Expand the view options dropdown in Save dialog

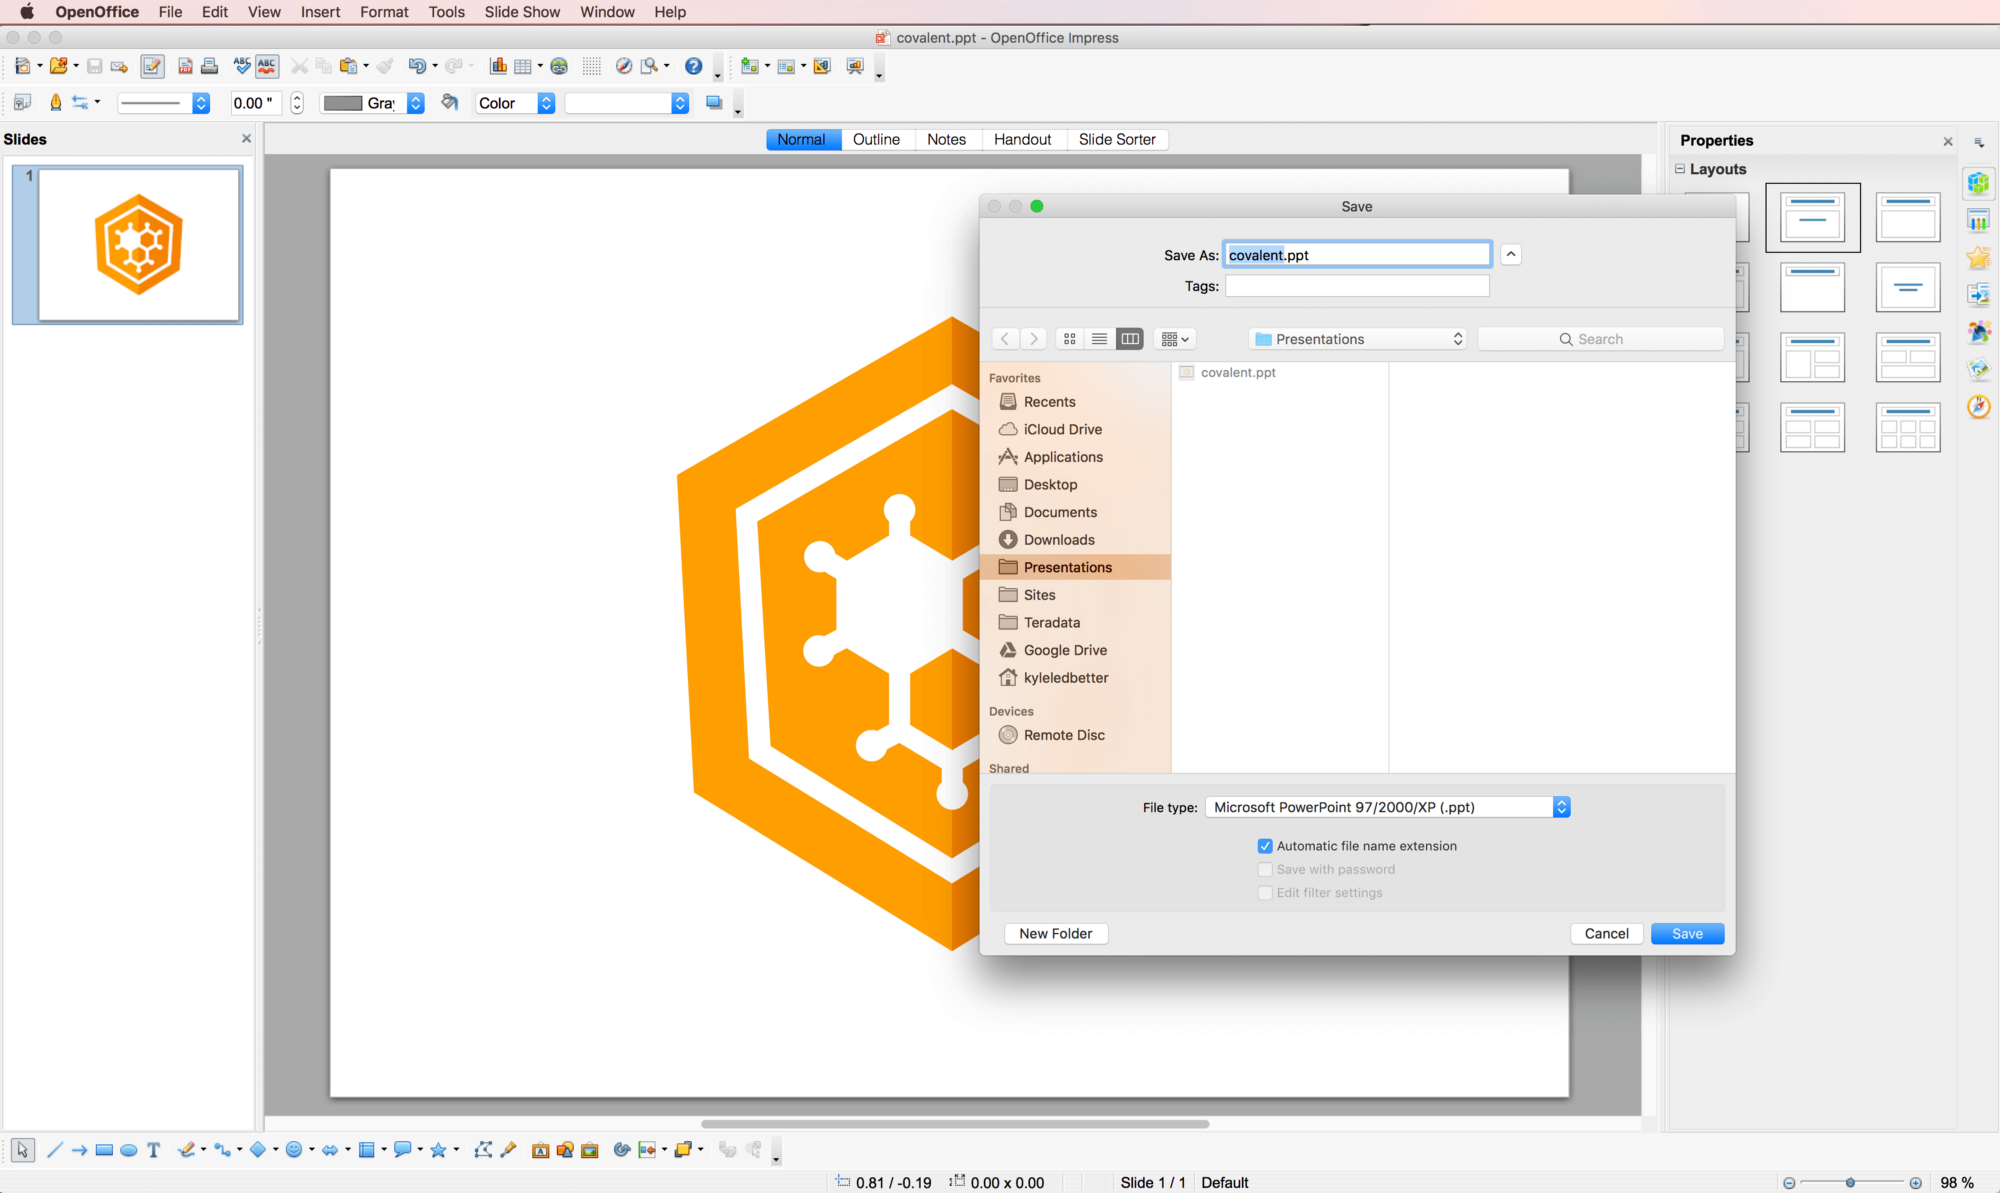click(x=1174, y=338)
